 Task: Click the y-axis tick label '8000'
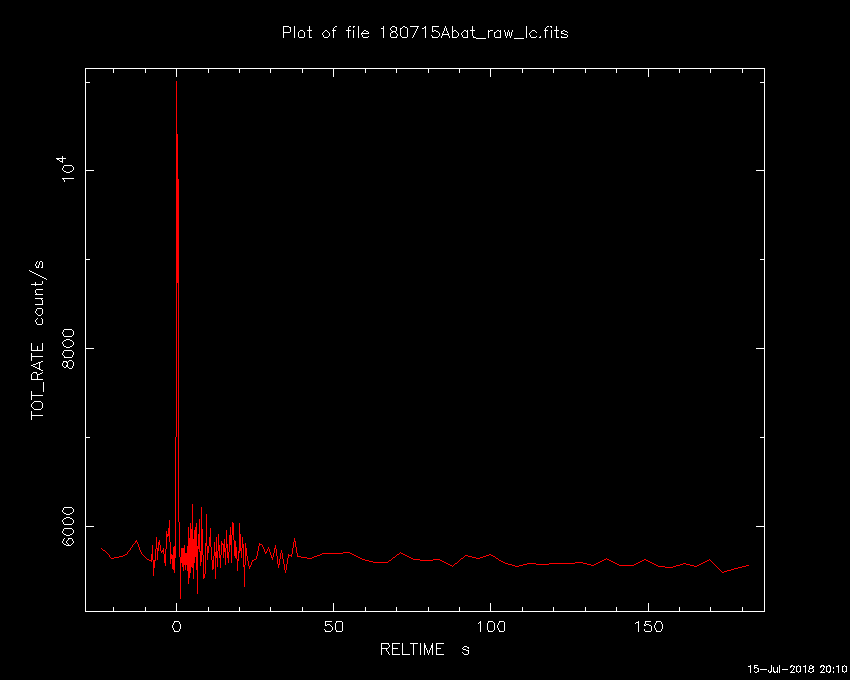(68, 348)
